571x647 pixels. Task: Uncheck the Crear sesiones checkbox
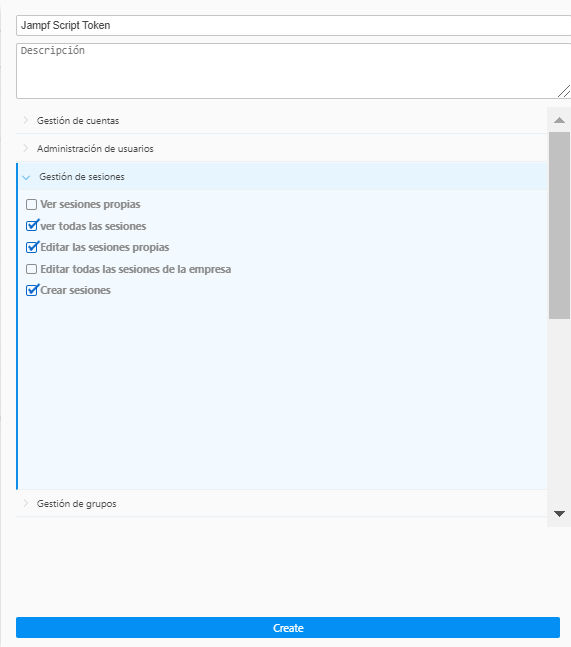coord(31,290)
